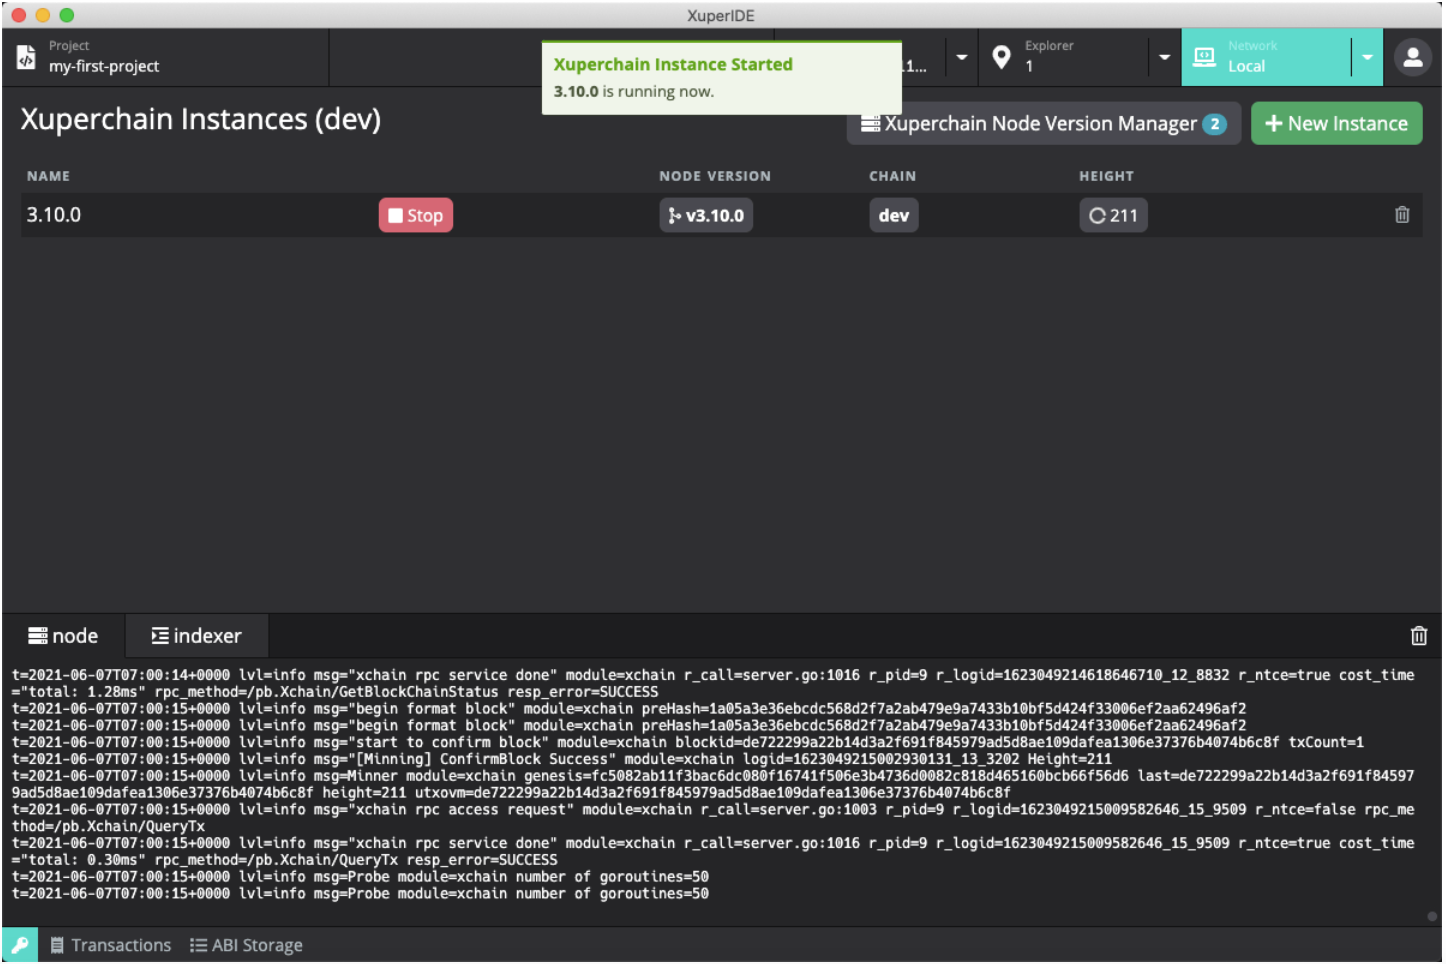Screen dimensions: 1446x964
Task: Stop the 3.10.0 instance
Action: (416, 215)
